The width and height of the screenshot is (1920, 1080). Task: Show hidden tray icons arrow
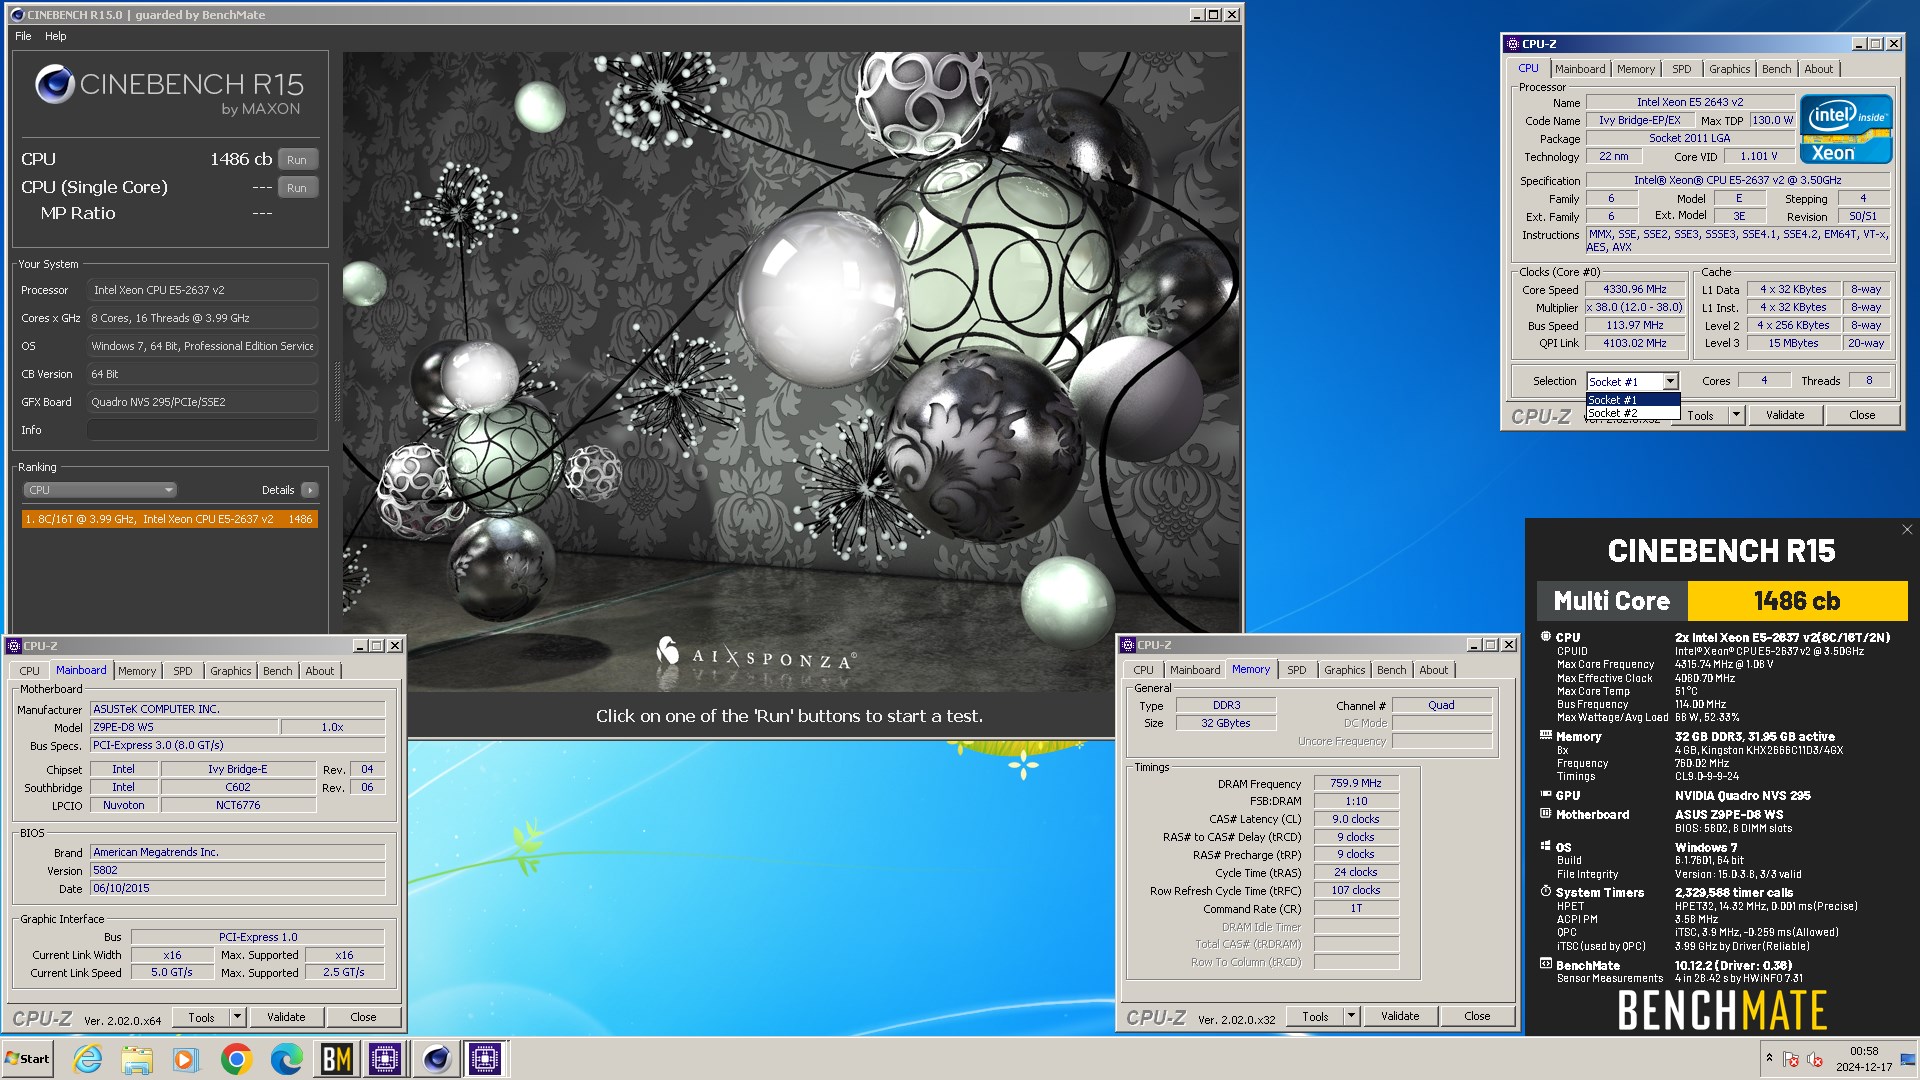point(1769,1058)
